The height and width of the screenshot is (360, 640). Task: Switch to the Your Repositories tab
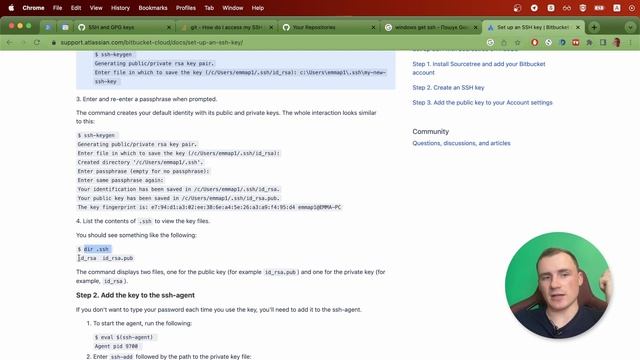328,27
